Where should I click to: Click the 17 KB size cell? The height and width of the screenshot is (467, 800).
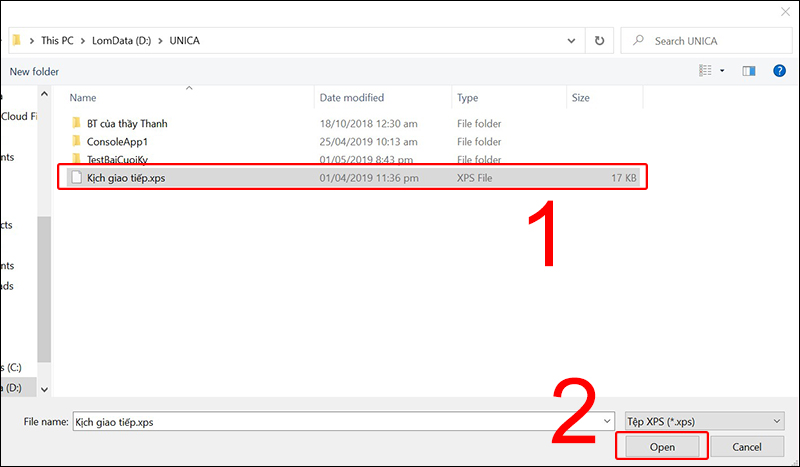[x=623, y=178]
